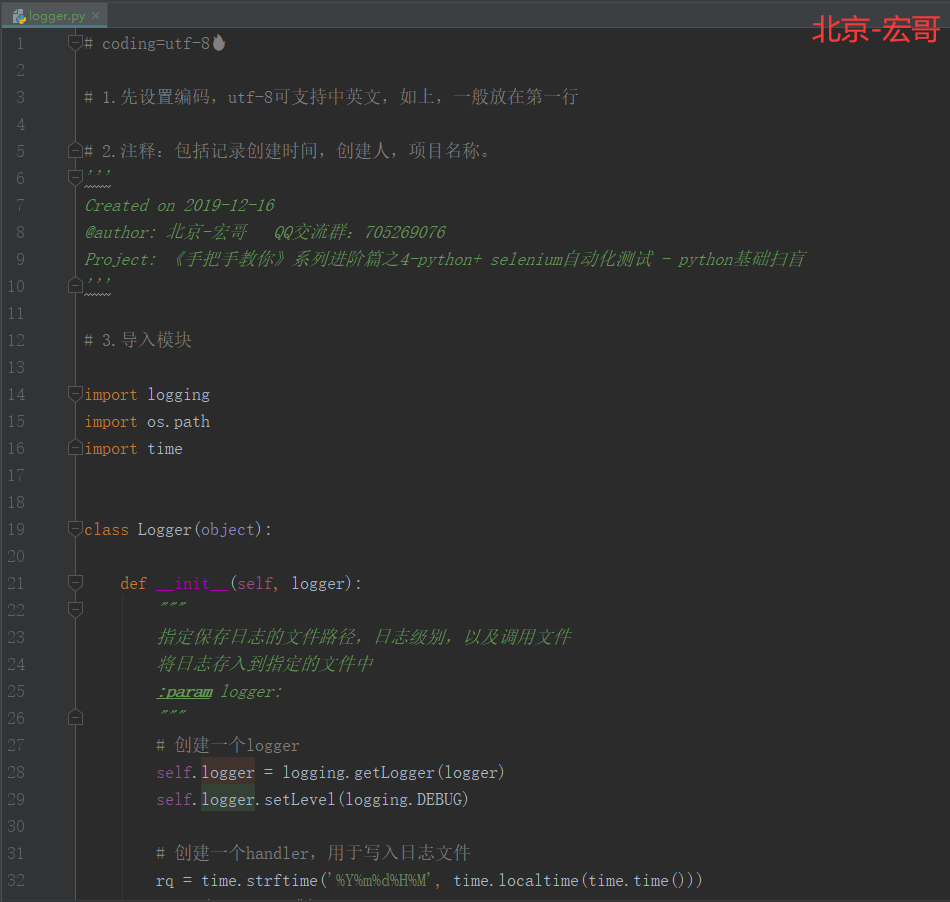Click the '# 2.注释' comment on line 5

click(x=288, y=151)
